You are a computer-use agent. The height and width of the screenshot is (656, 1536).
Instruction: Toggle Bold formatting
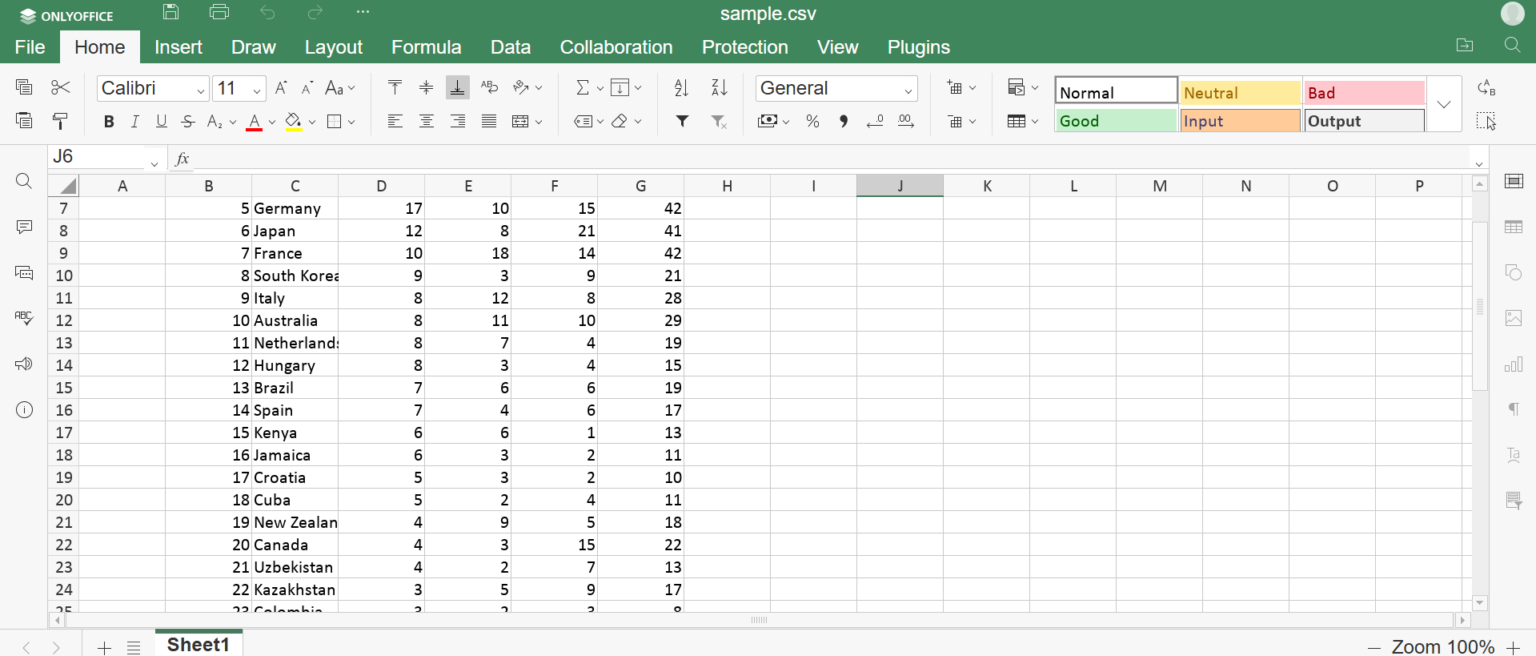109,122
